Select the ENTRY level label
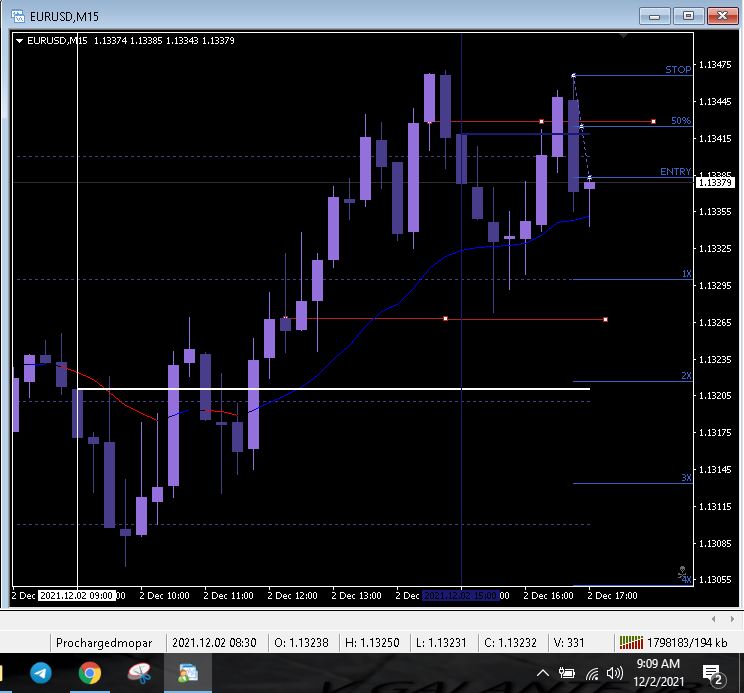This screenshot has height=693, width=744. point(675,172)
